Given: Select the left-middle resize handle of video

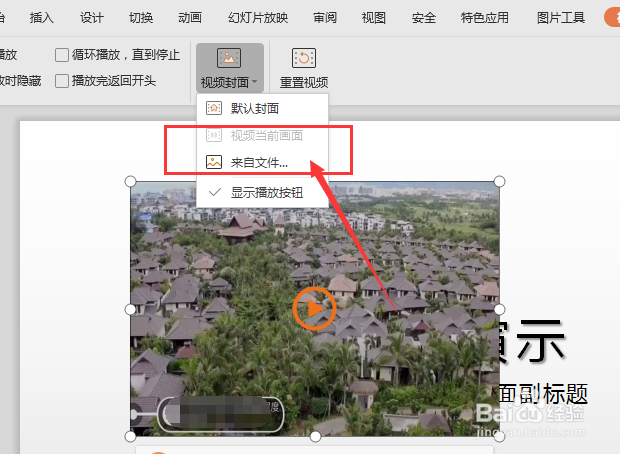Looking at the screenshot, I should tap(130, 309).
